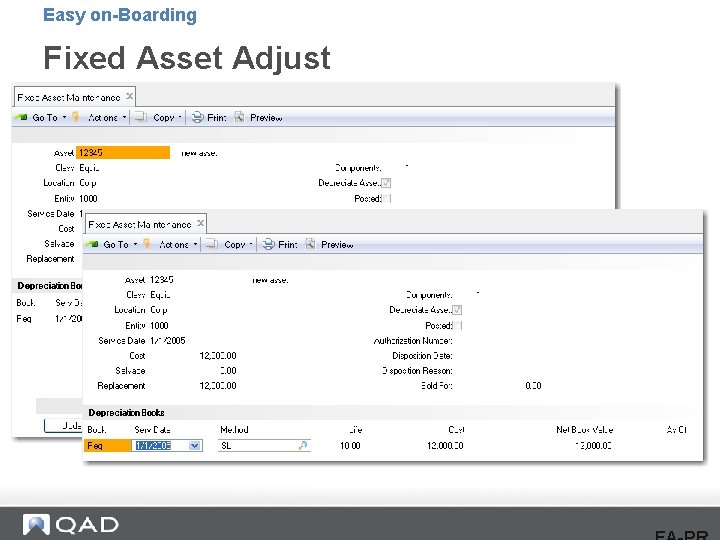Click Entity value 1000 in back window
Image resolution: width=720 pixels, height=540 pixels.
(x=88, y=199)
